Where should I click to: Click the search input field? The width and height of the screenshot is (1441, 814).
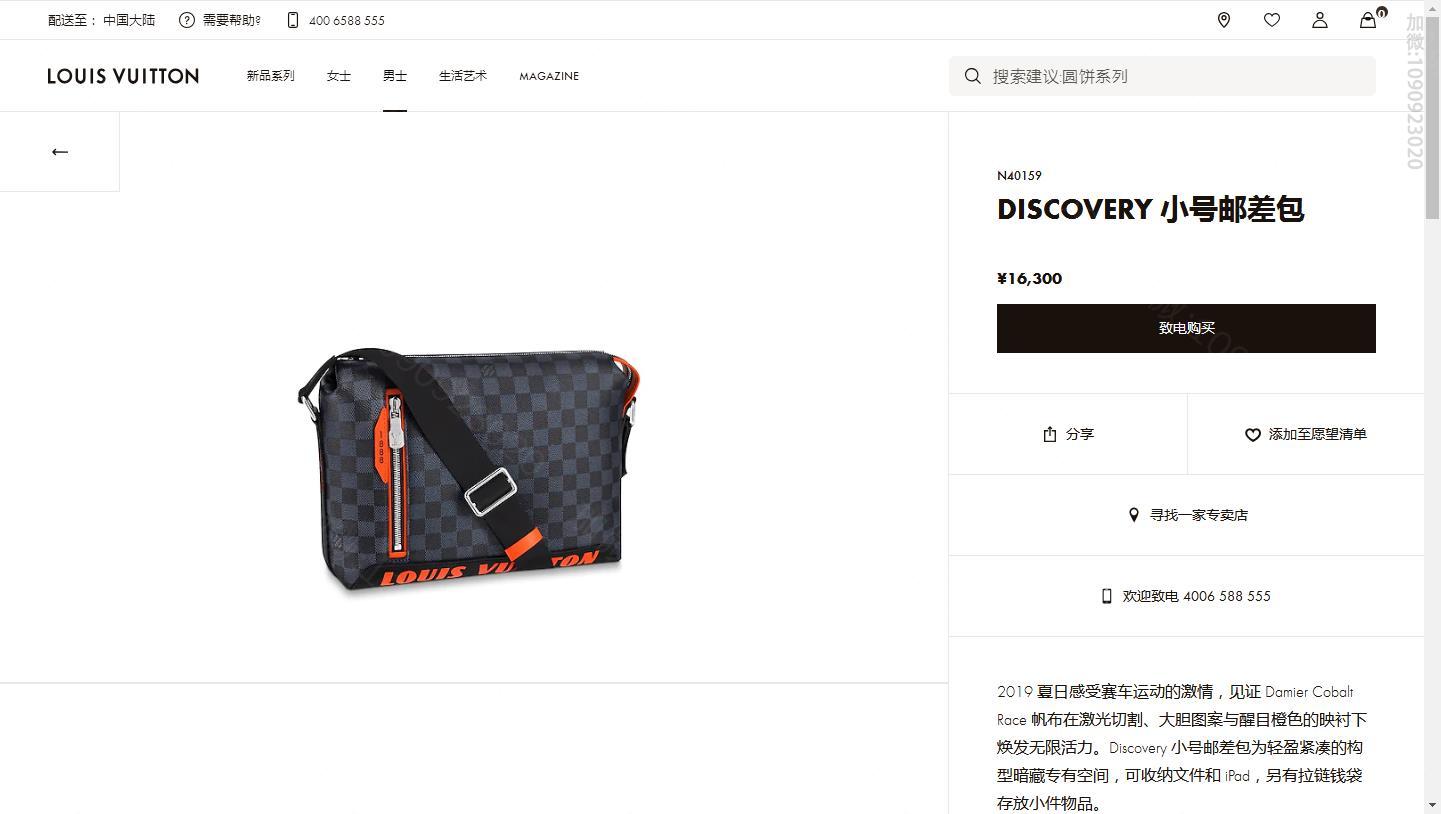tap(1162, 76)
